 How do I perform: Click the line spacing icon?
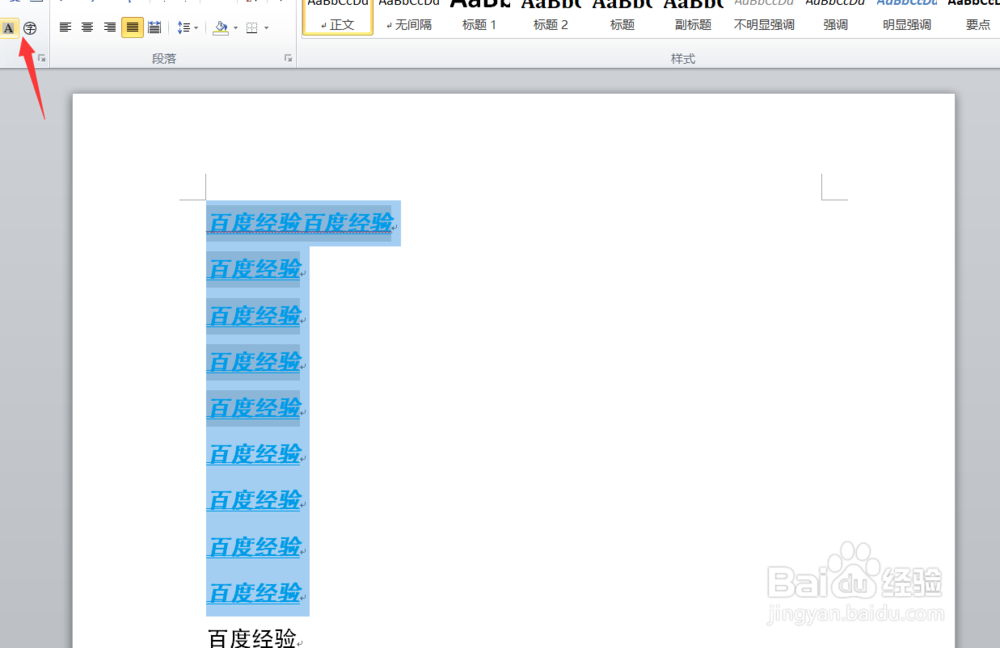tap(184, 27)
